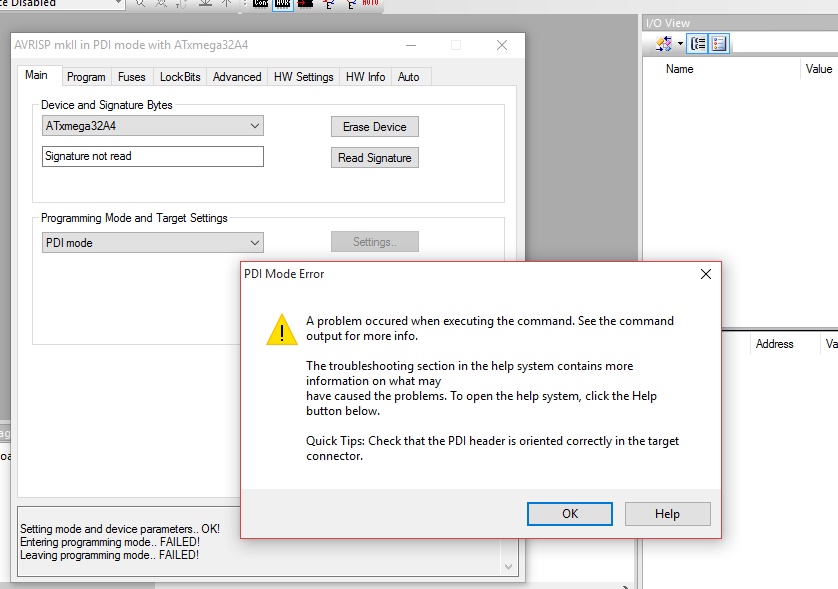This screenshot has width=838, height=589.
Task: Click the 'AVR' programmer toolbar icon
Action: [x=283, y=4]
